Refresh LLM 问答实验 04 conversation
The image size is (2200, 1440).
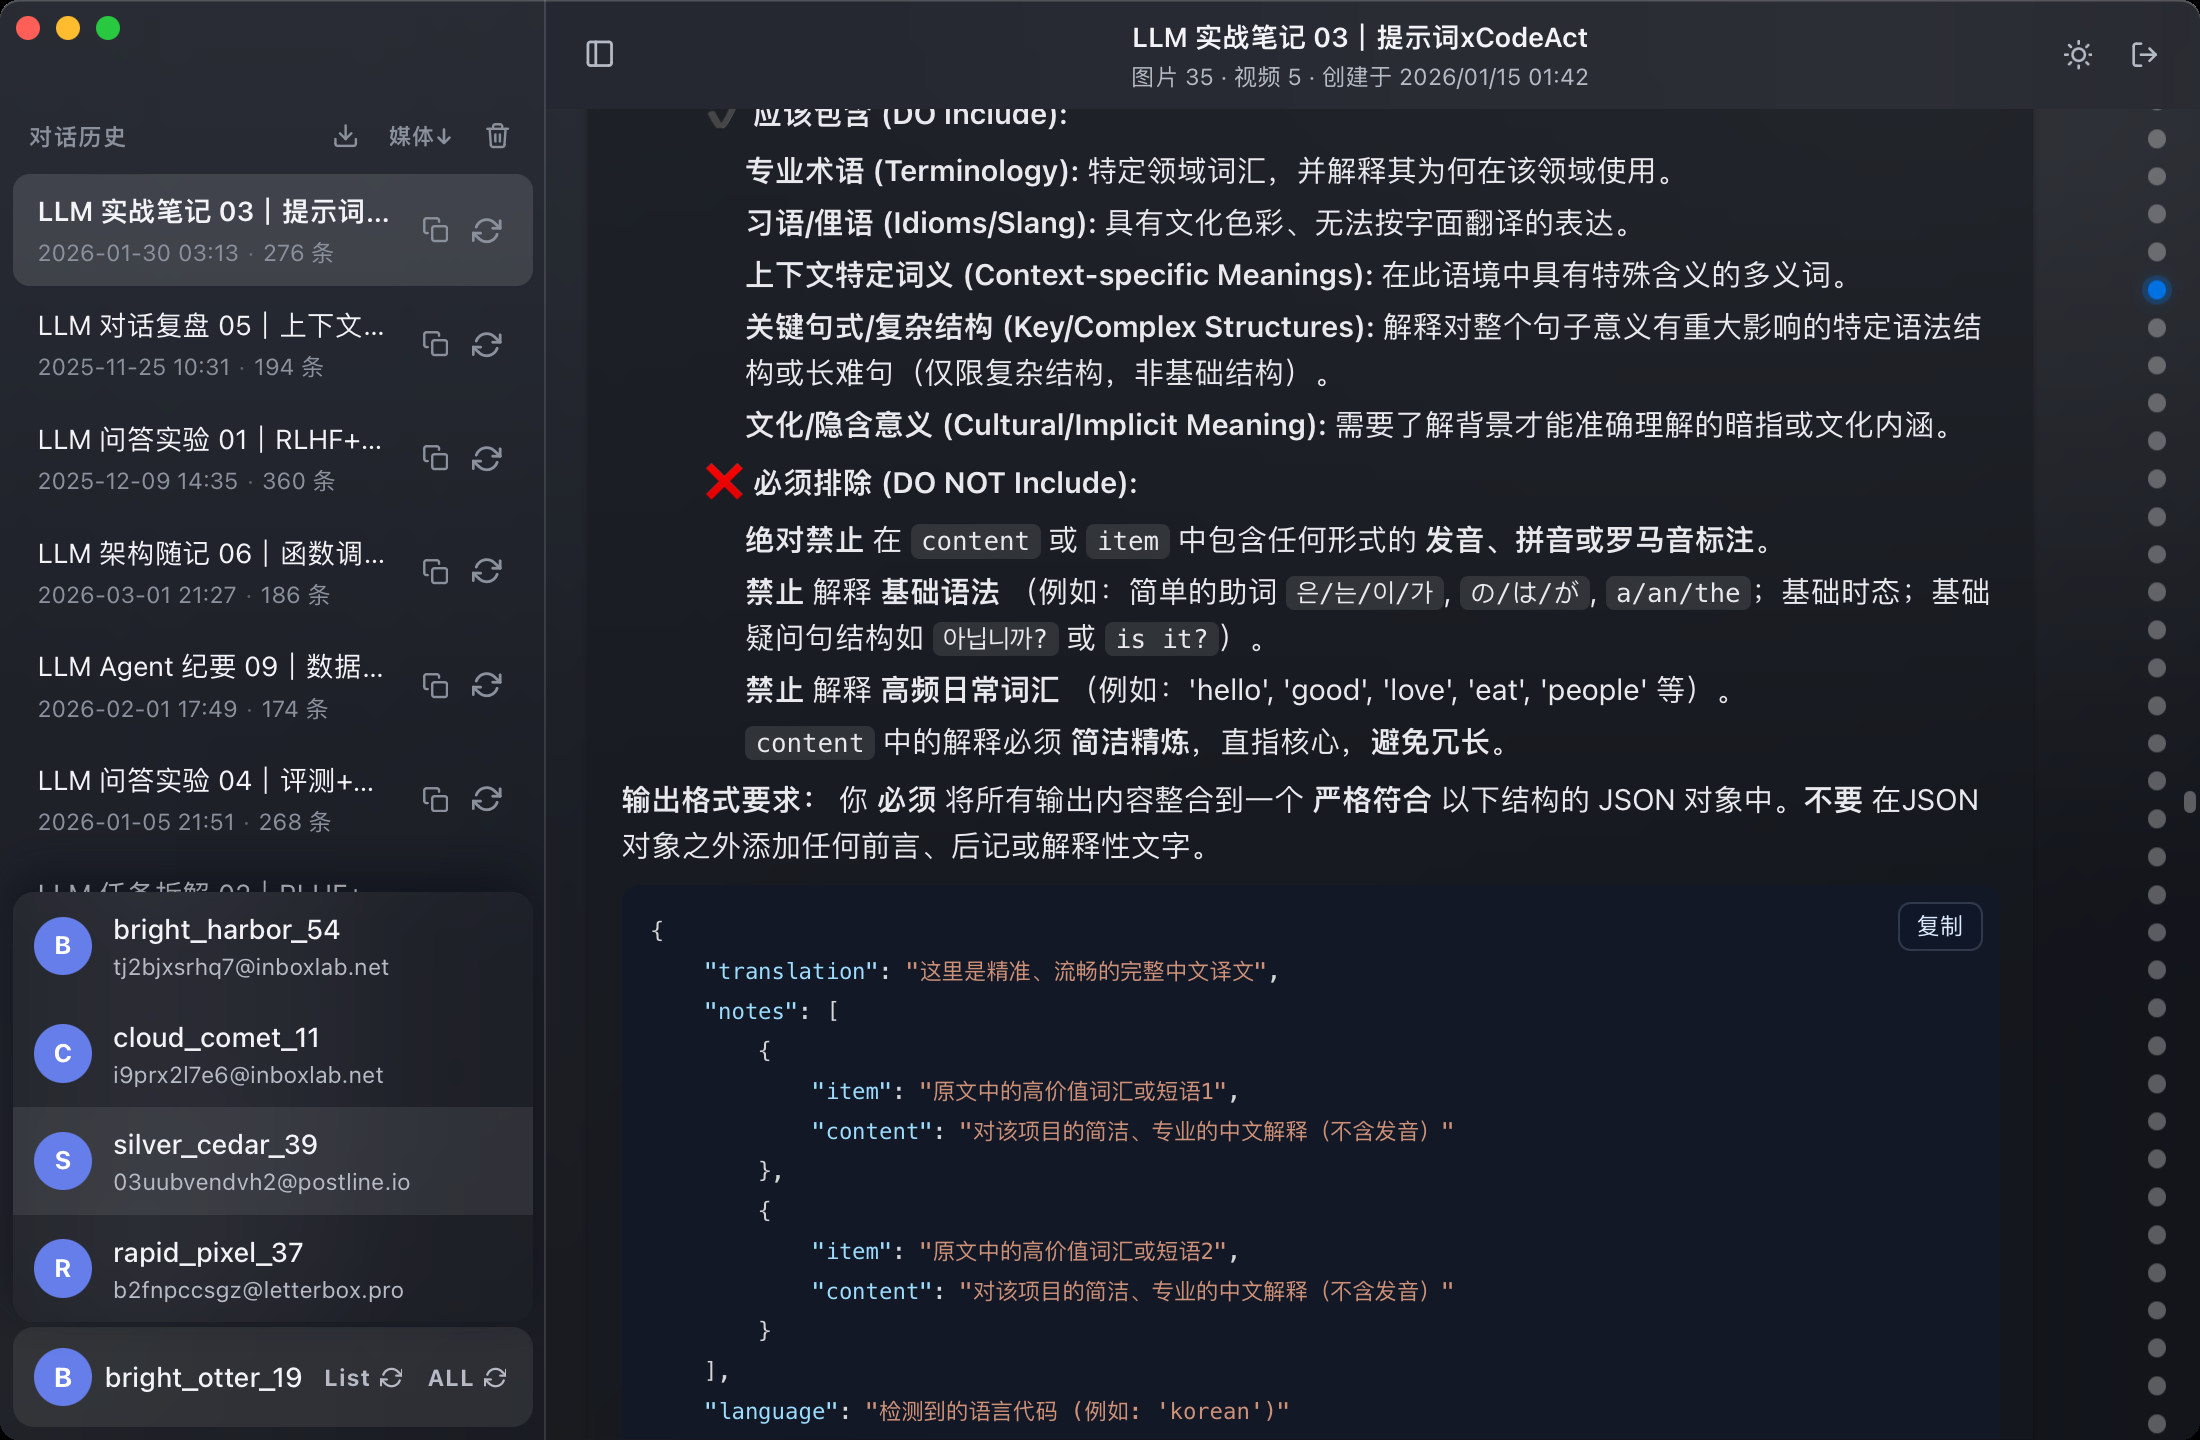[487, 799]
